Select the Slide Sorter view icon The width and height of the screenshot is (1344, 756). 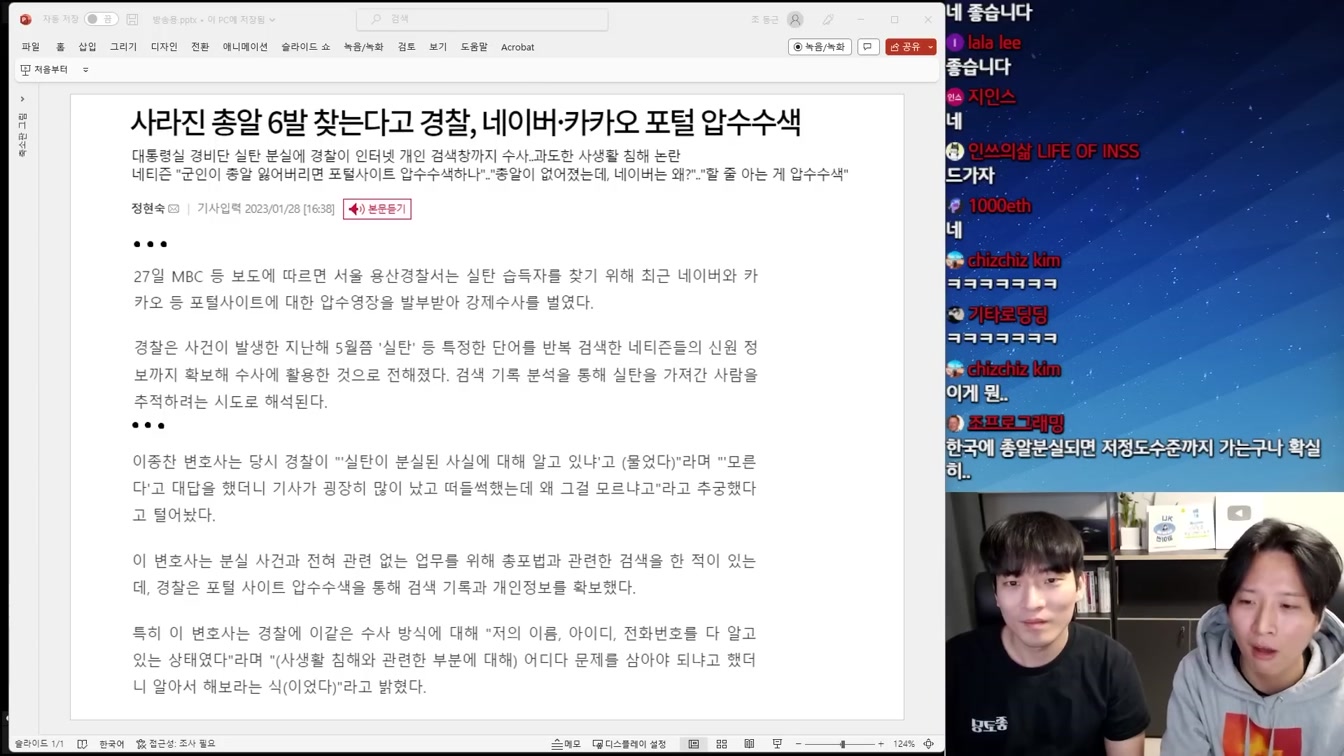coord(721,744)
